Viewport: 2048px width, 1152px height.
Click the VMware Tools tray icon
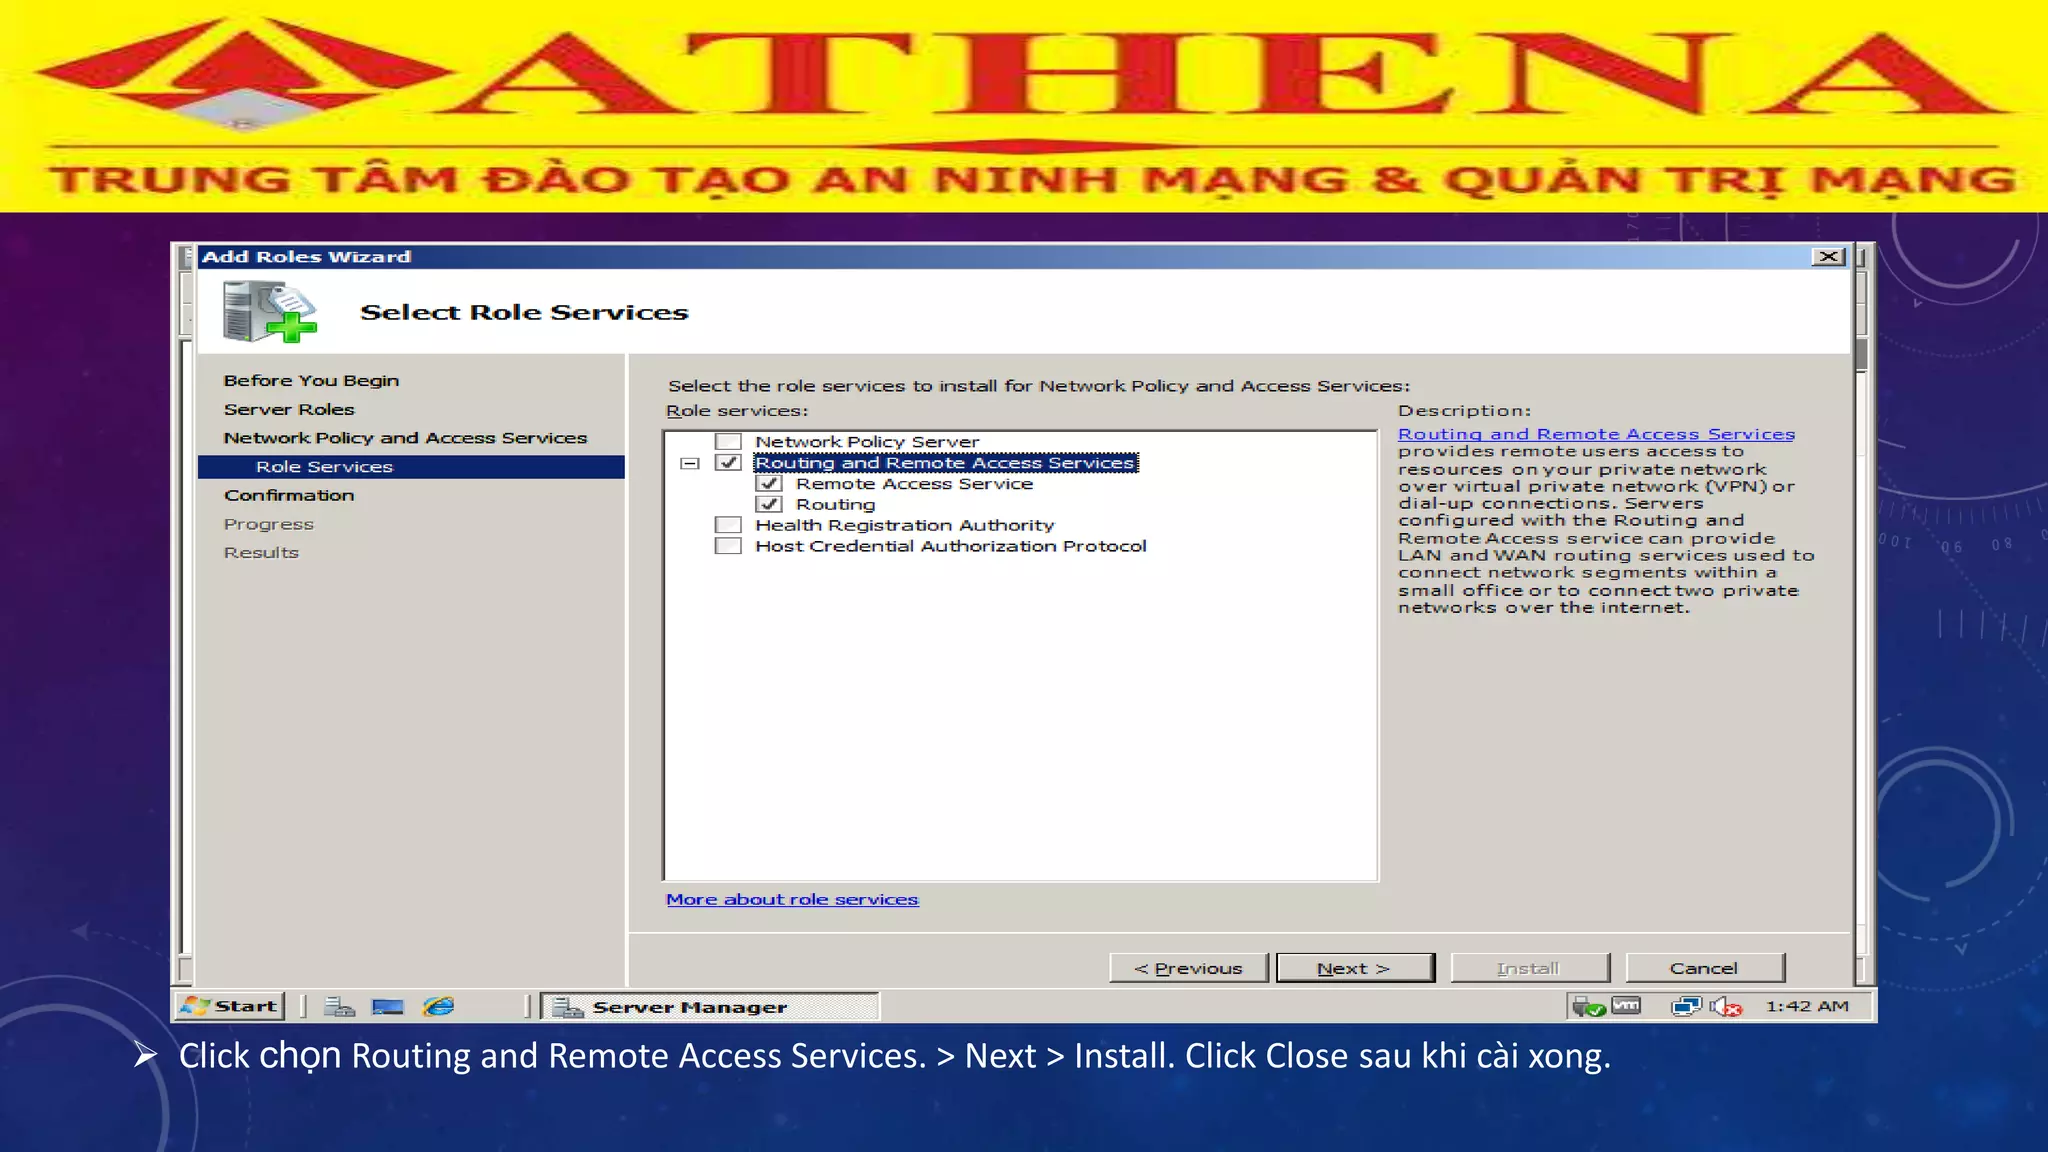coord(1627,1006)
